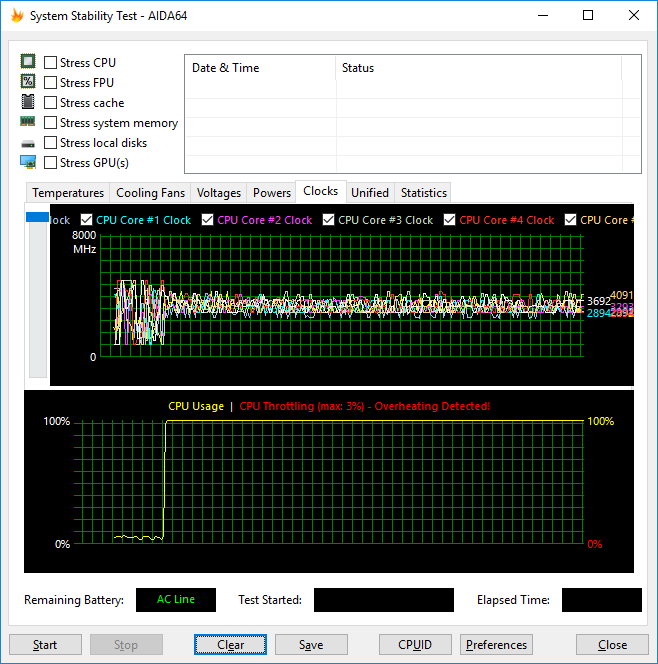
Task: Click the CPU chip icon beside Stress CPU
Action: pos(28,62)
